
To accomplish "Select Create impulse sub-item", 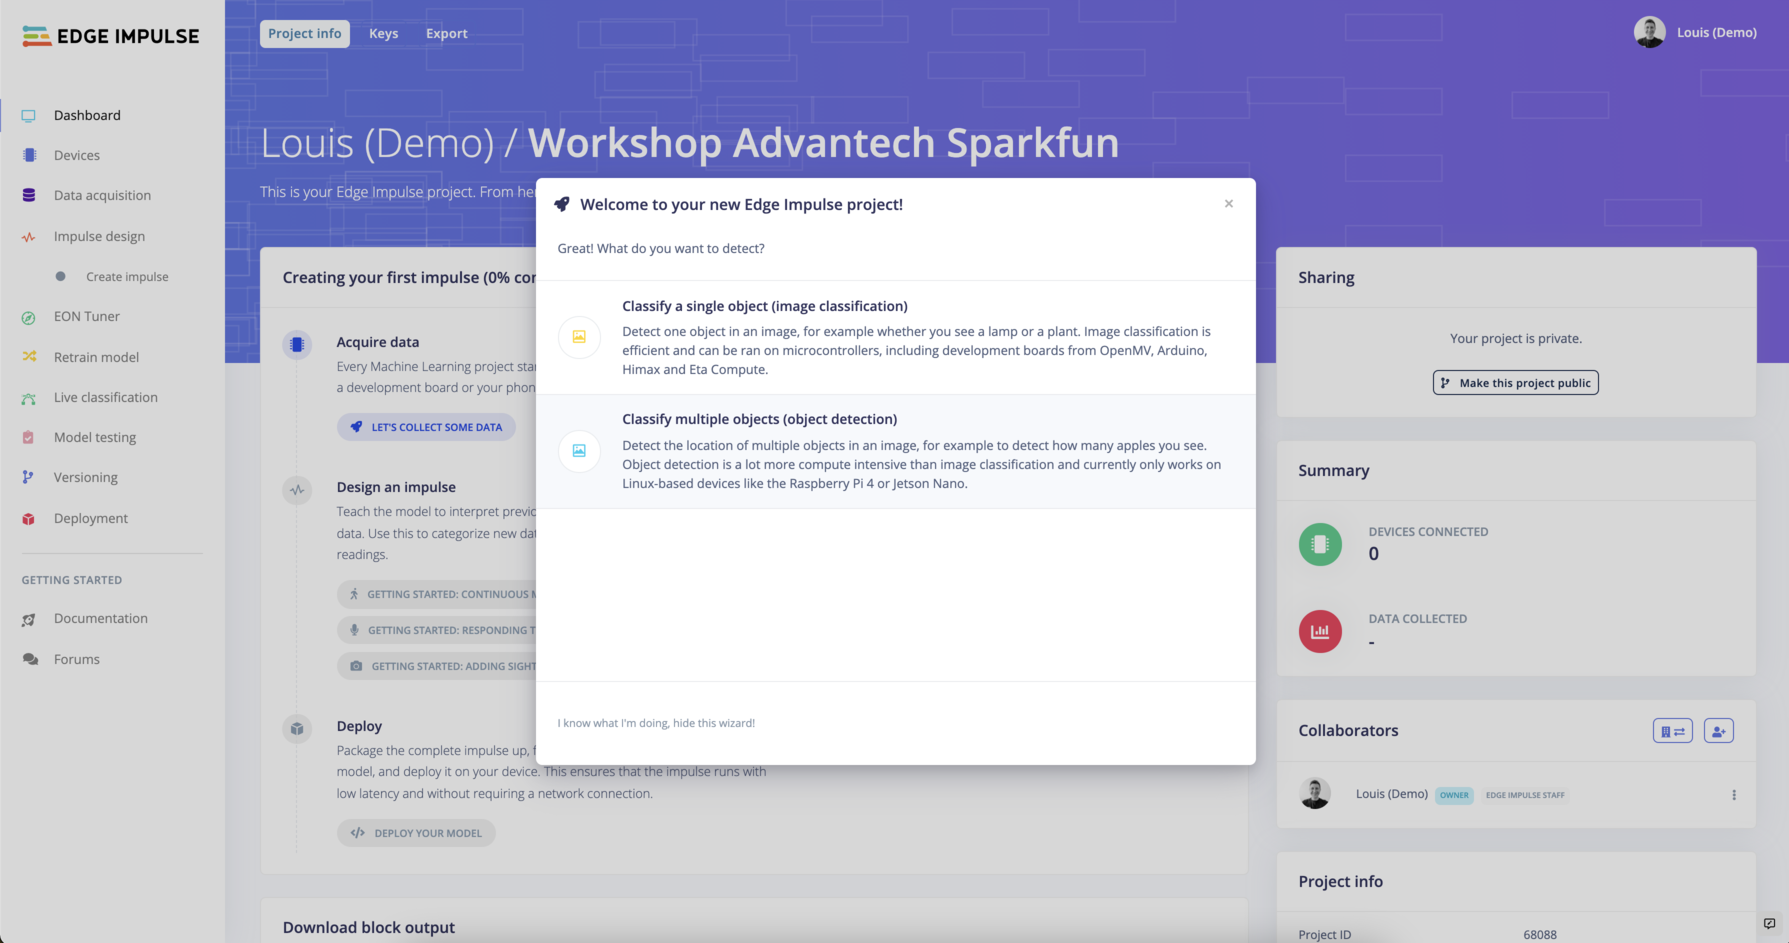I will (127, 277).
